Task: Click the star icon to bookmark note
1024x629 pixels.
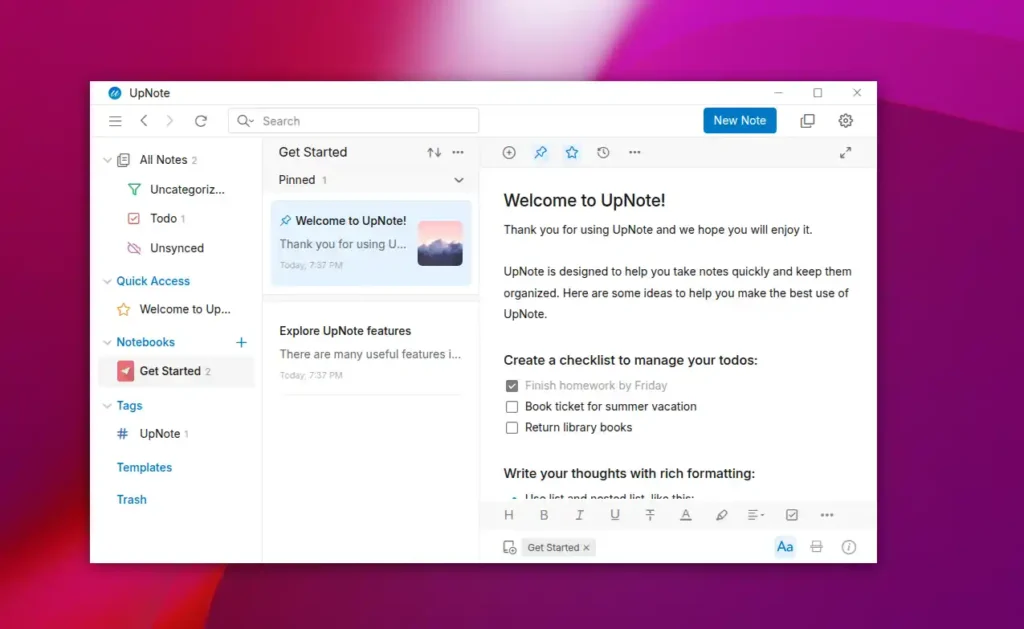Action: [571, 153]
